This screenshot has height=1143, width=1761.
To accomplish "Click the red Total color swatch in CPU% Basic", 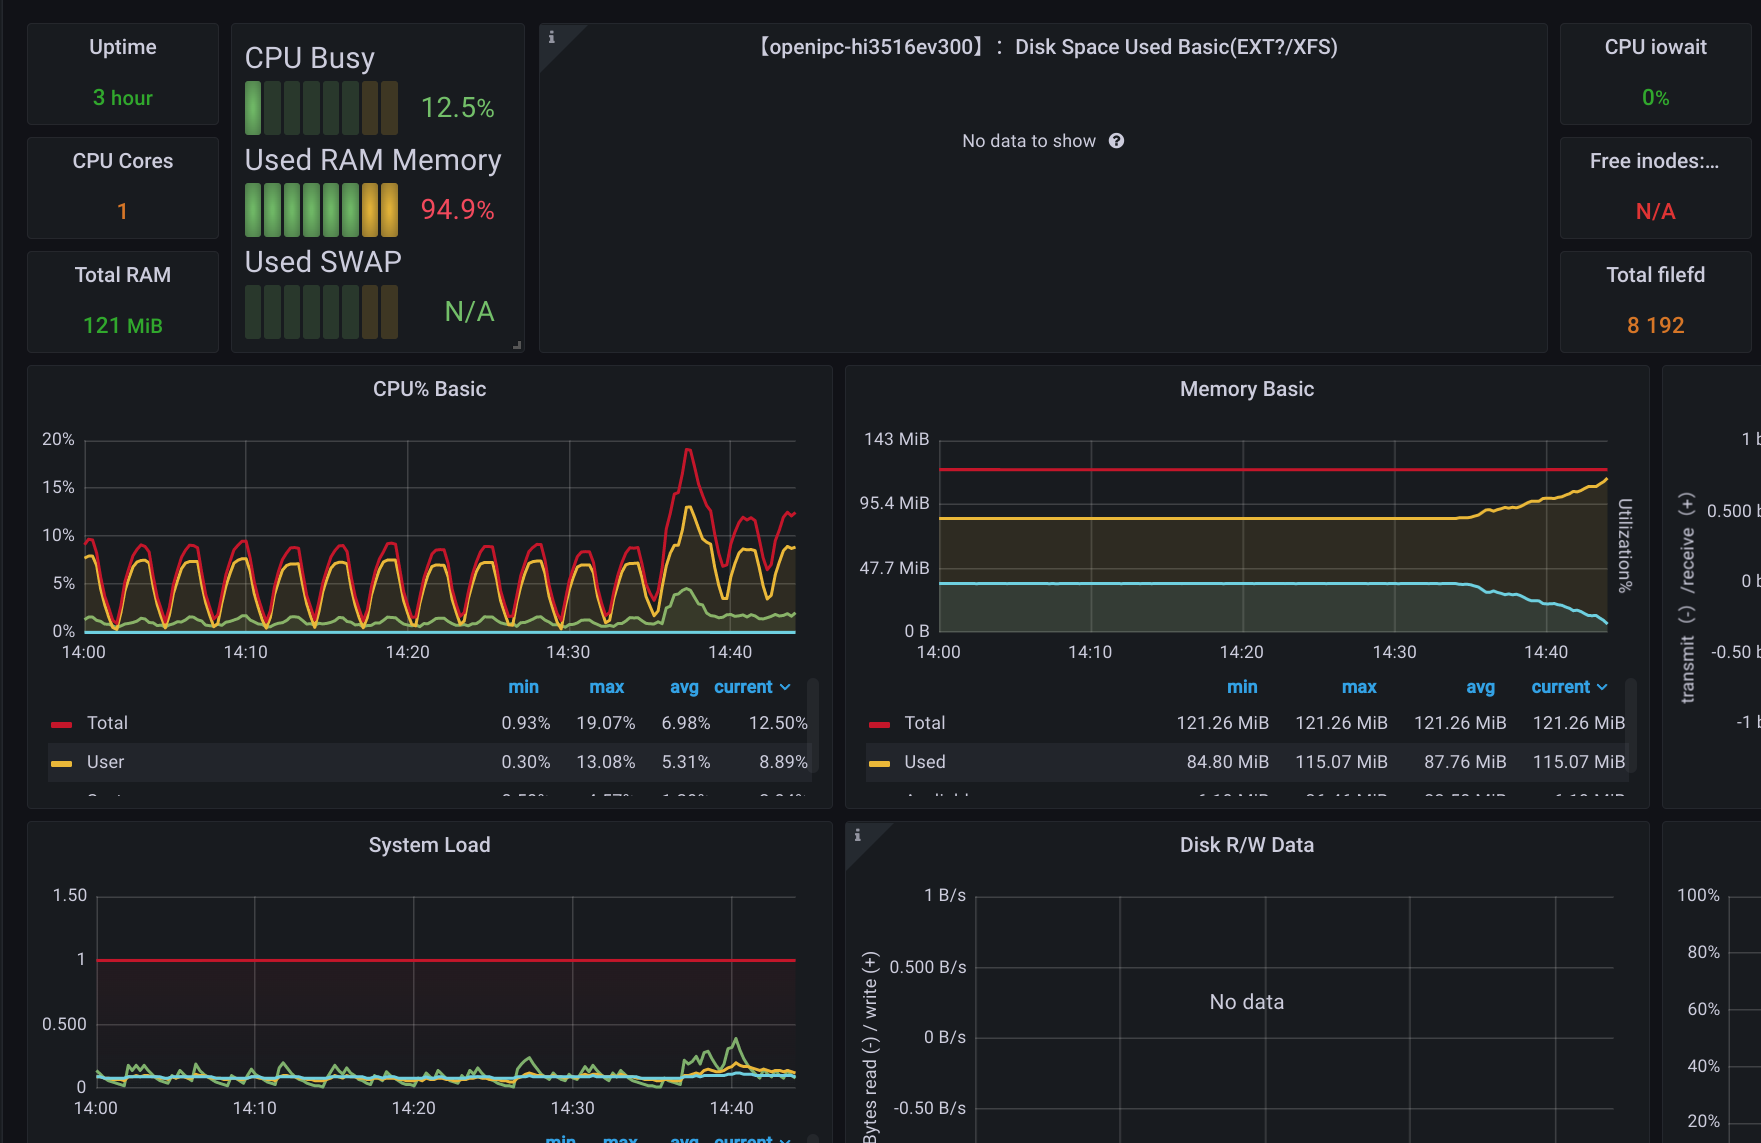I will (62, 722).
